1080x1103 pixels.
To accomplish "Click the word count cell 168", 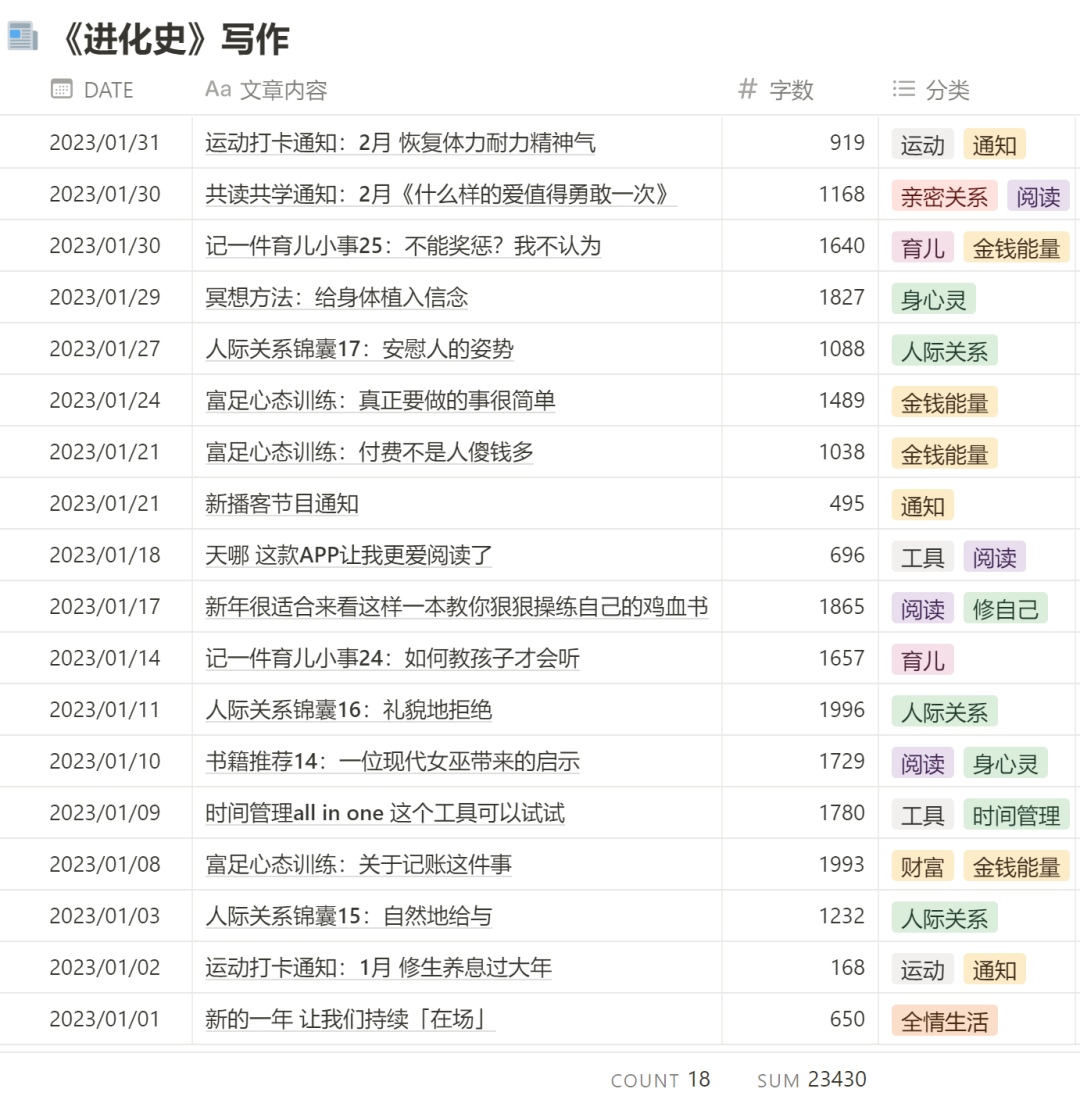I will (x=847, y=967).
